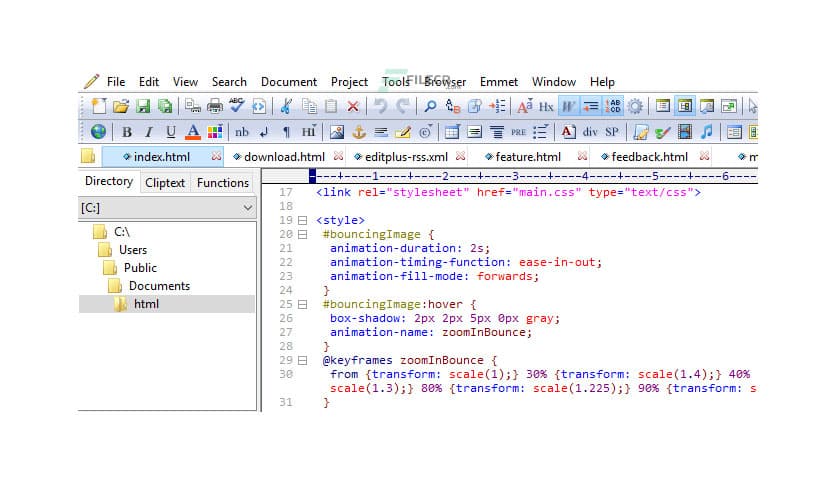This screenshot has width=836, height=484.
Task: Insert an image using the picture icon
Action: (337, 132)
